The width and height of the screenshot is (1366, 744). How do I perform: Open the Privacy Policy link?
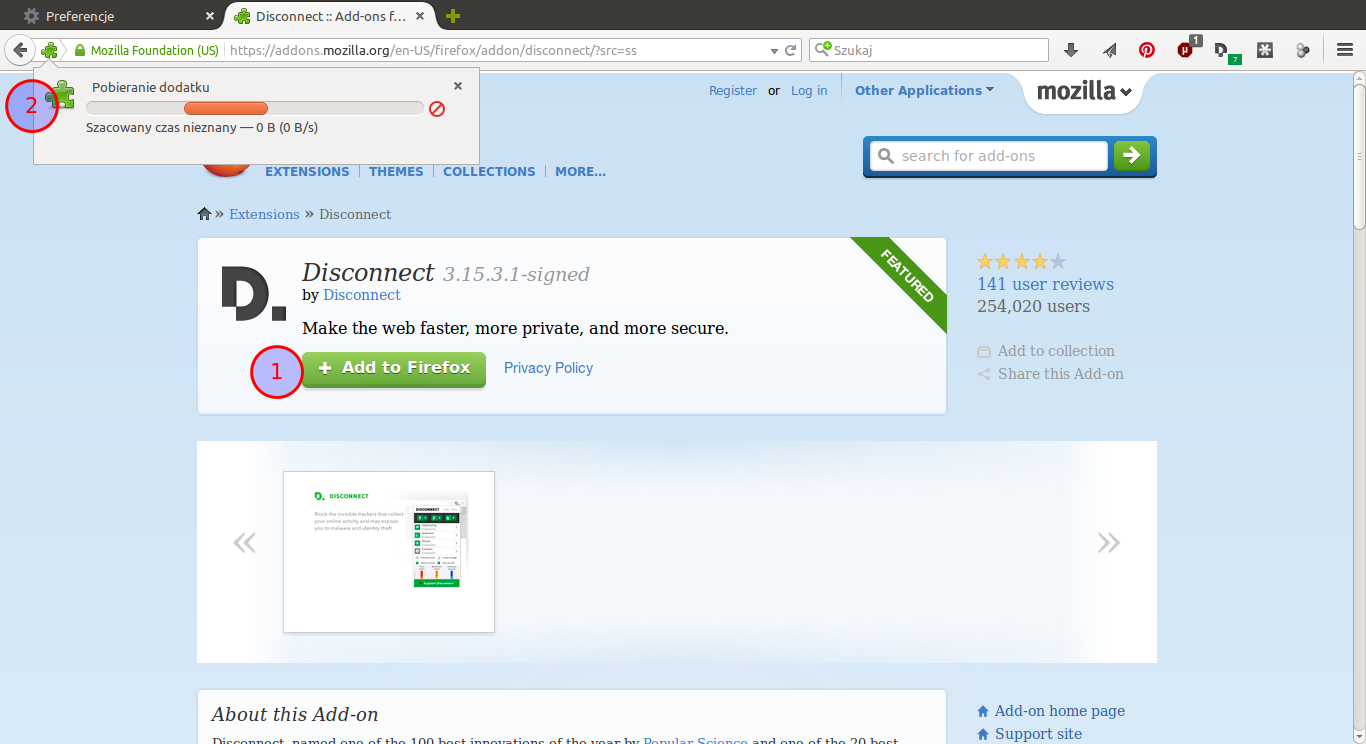[548, 368]
